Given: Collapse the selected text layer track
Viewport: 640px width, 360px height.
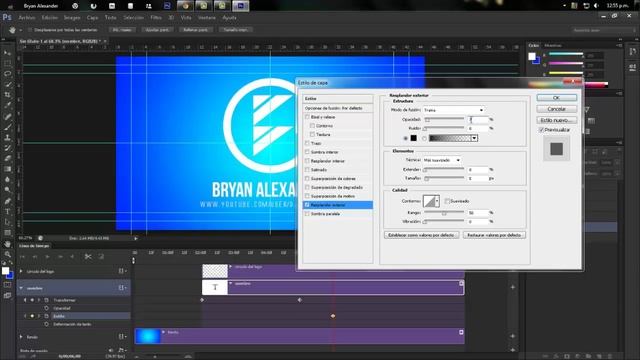Looking at the screenshot, I should 21,288.
